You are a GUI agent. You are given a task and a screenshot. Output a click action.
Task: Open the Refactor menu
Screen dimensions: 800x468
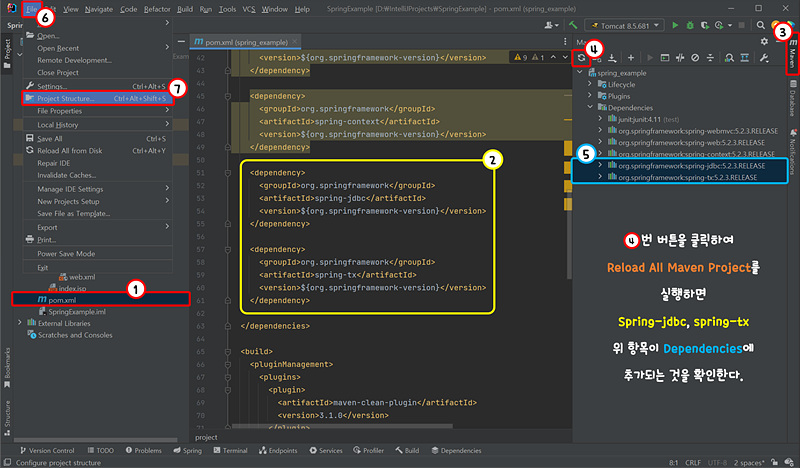(157, 9)
